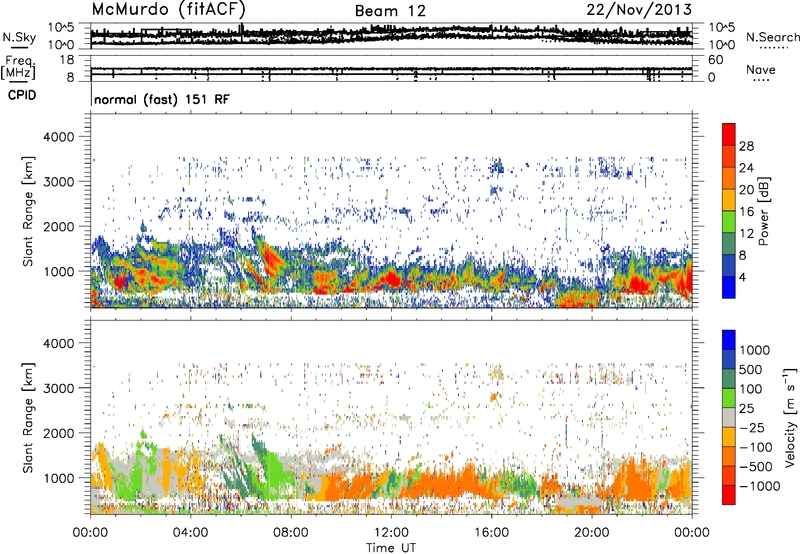Click the leftmost '00:00' time label
The image size is (800, 554).
coord(91,533)
